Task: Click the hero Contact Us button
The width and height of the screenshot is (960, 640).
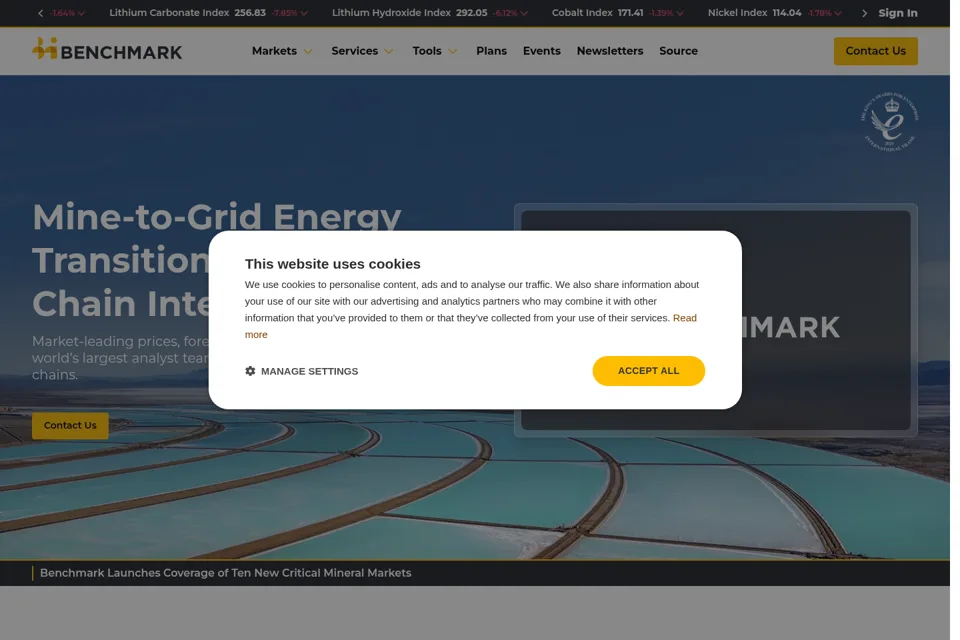Action: coord(70,425)
